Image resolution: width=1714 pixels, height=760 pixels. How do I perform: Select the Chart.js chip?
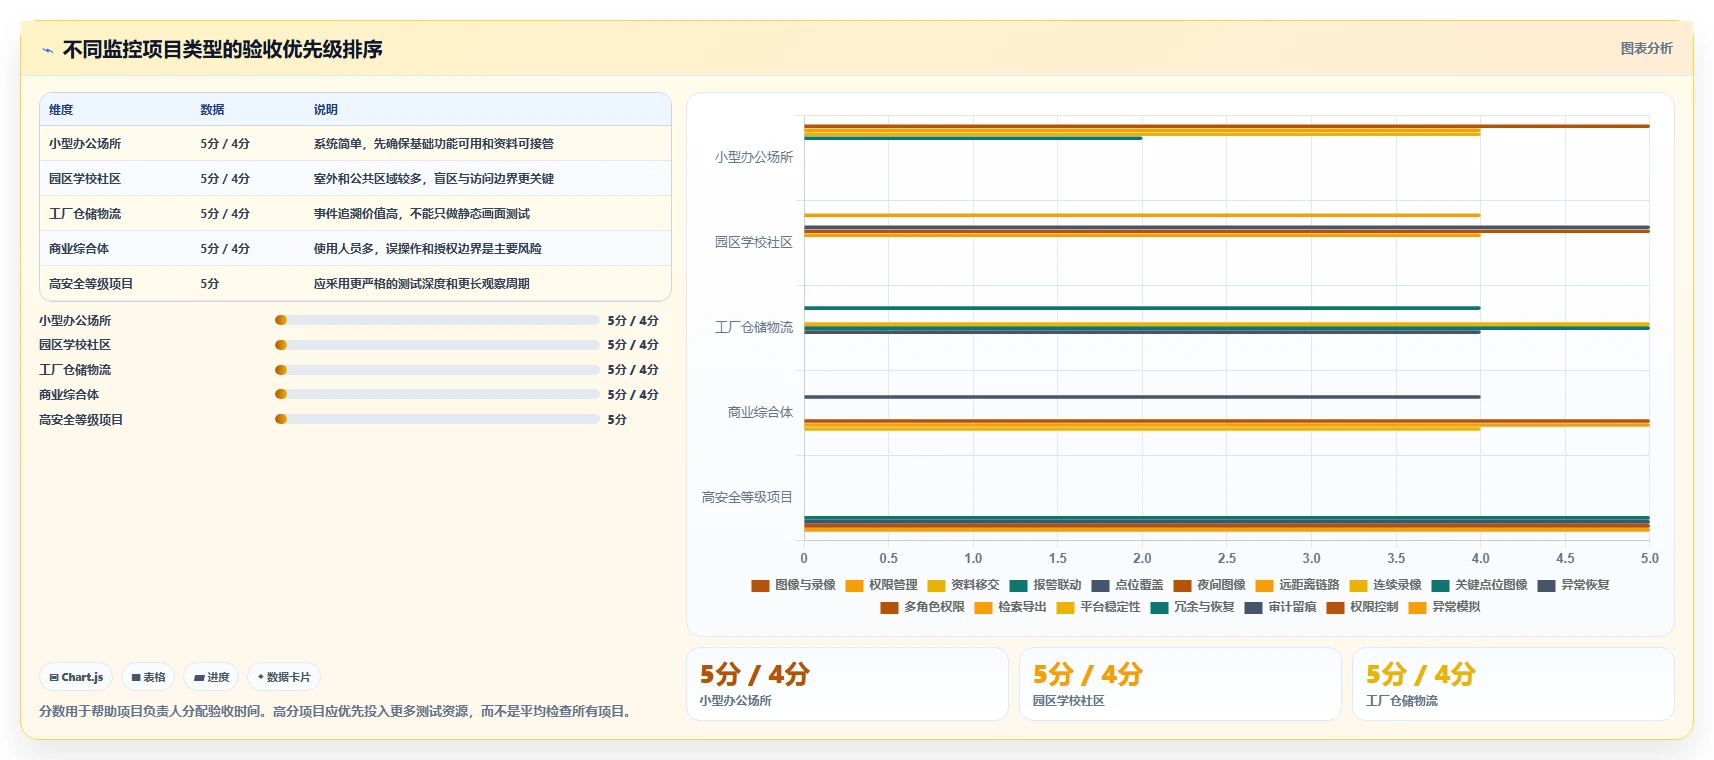76,677
